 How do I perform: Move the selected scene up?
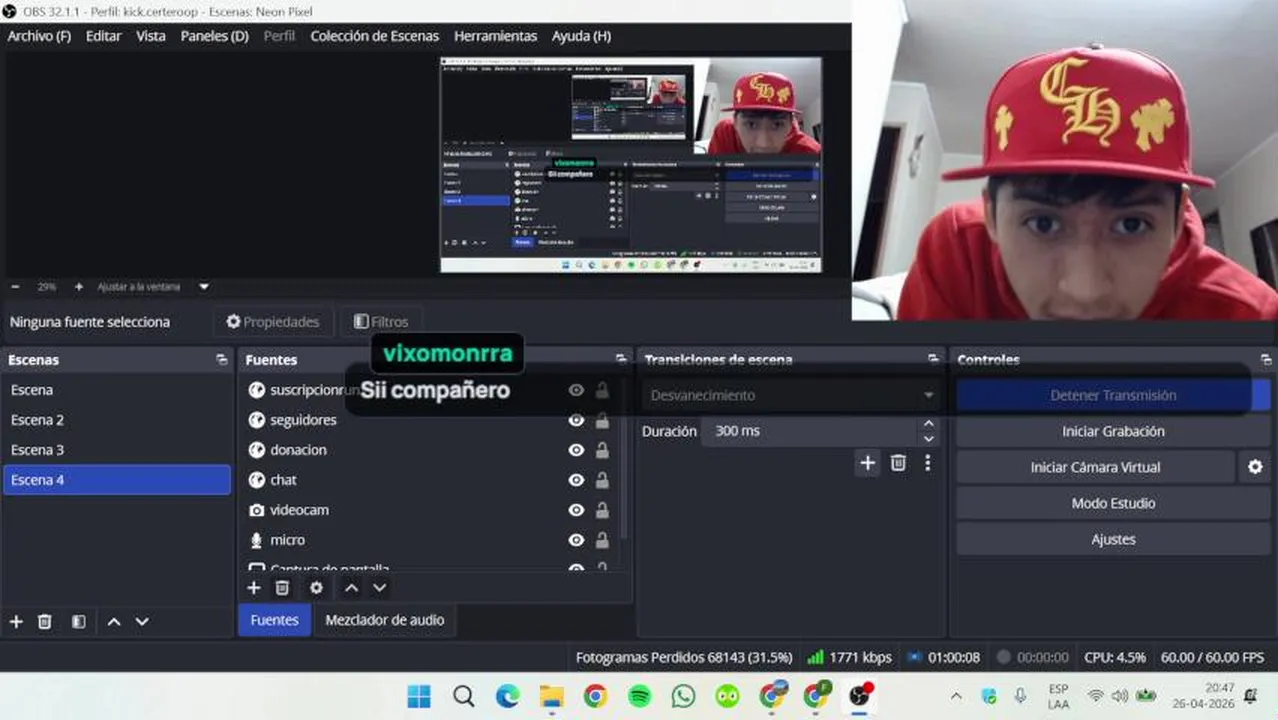[114, 621]
